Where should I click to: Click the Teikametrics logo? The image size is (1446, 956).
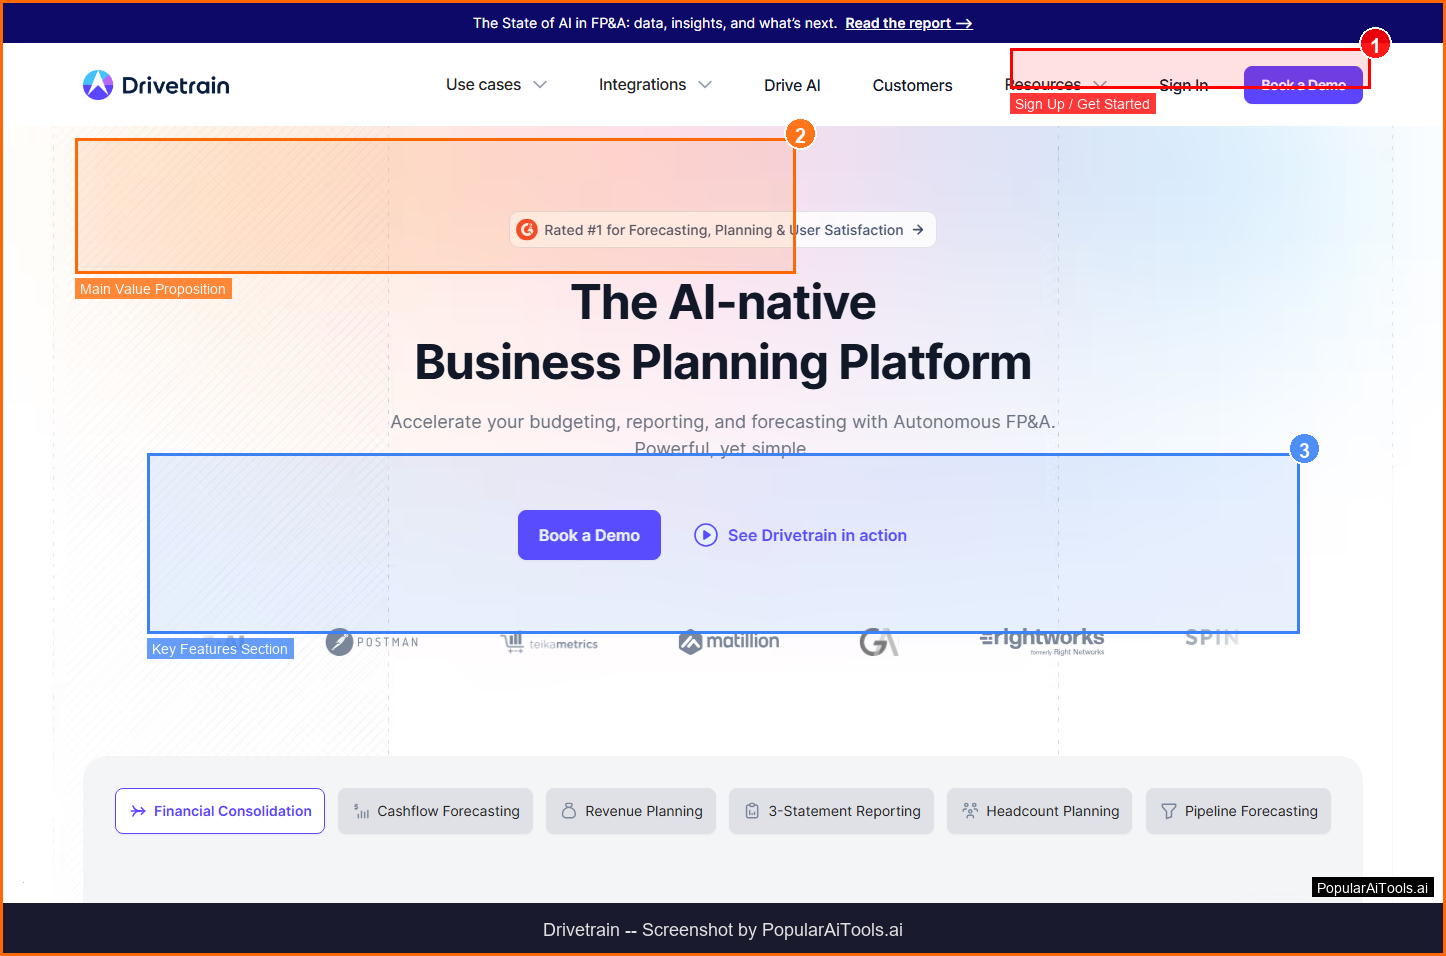(550, 643)
